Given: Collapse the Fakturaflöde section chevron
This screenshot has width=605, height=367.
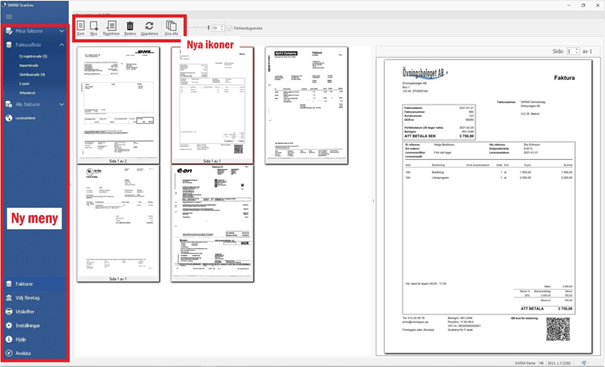Looking at the screenshot, I should 62,45.
